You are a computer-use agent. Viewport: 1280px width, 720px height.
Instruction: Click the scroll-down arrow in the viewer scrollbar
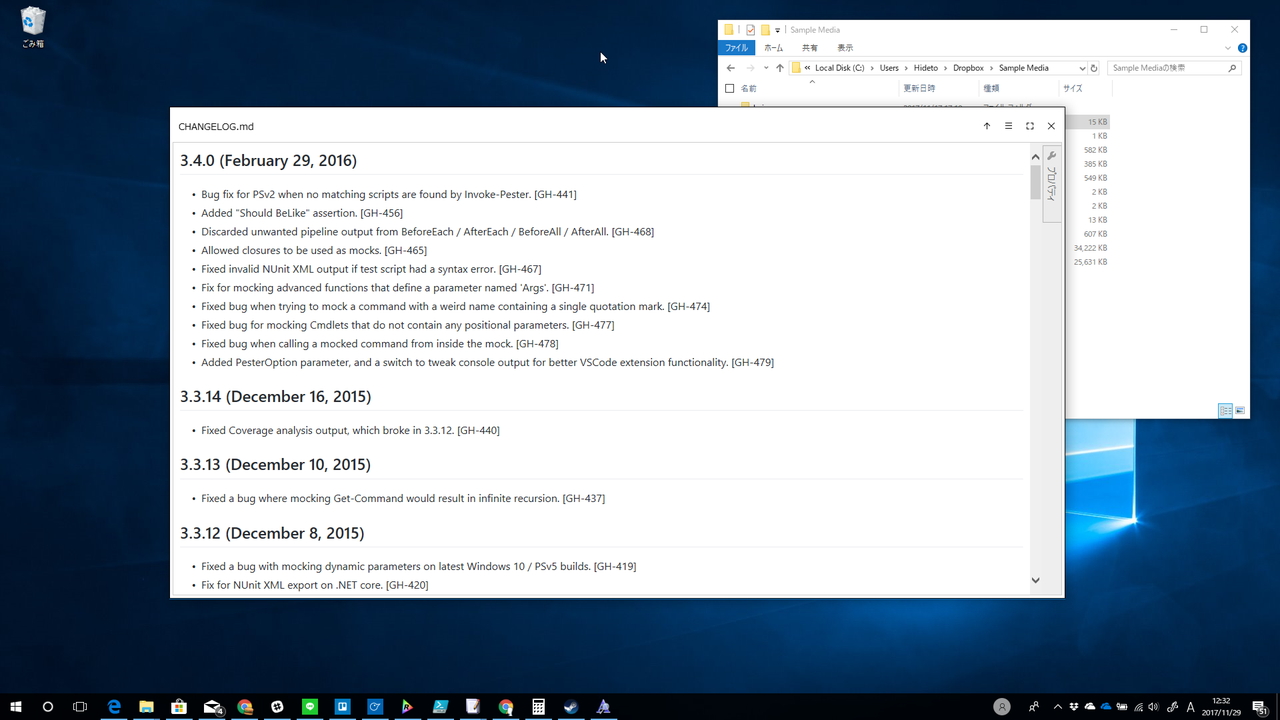[1035, 579]
